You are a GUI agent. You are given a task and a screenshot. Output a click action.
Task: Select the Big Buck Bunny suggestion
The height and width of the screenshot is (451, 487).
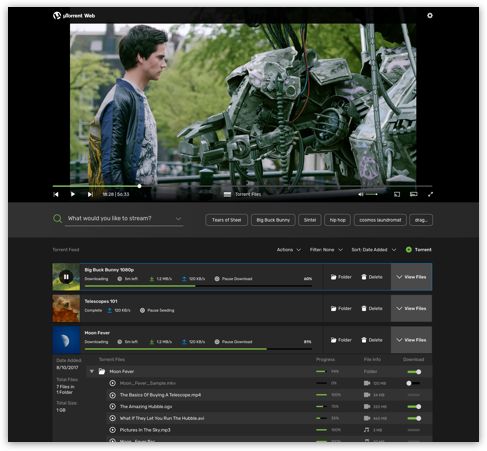tap(273, 220)
